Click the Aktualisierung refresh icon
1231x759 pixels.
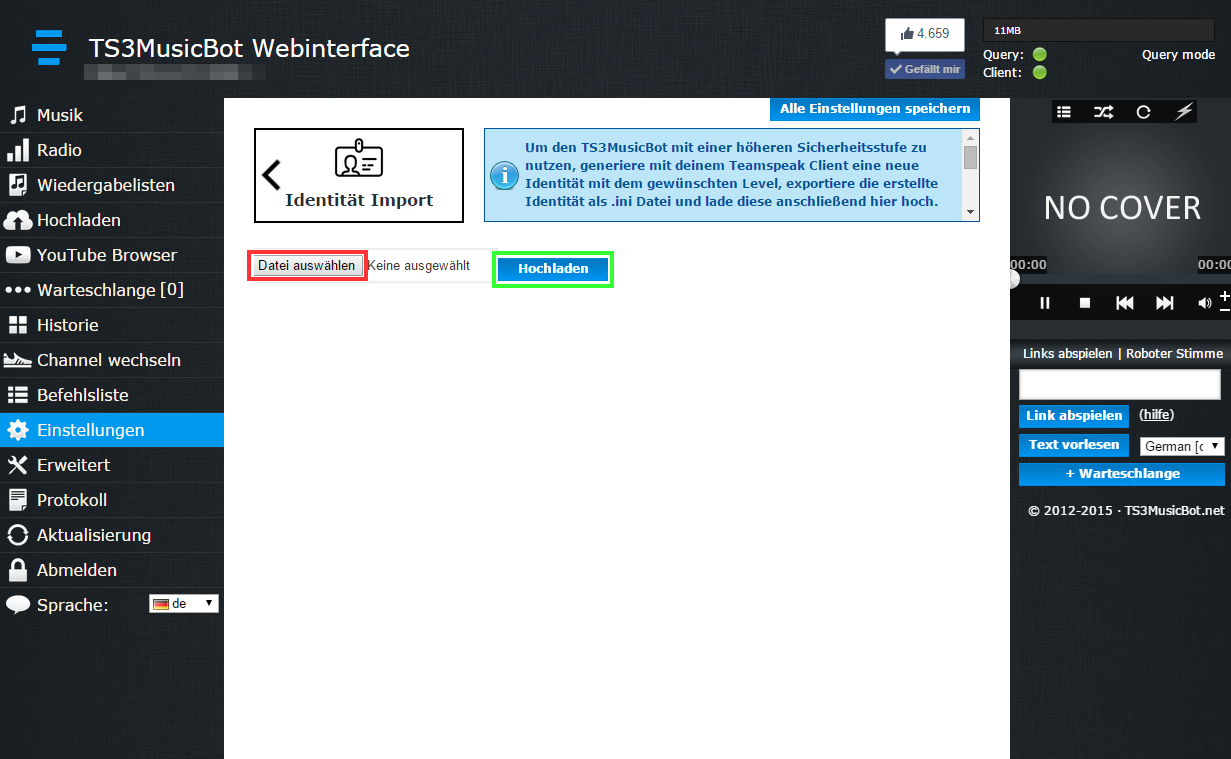18,535
